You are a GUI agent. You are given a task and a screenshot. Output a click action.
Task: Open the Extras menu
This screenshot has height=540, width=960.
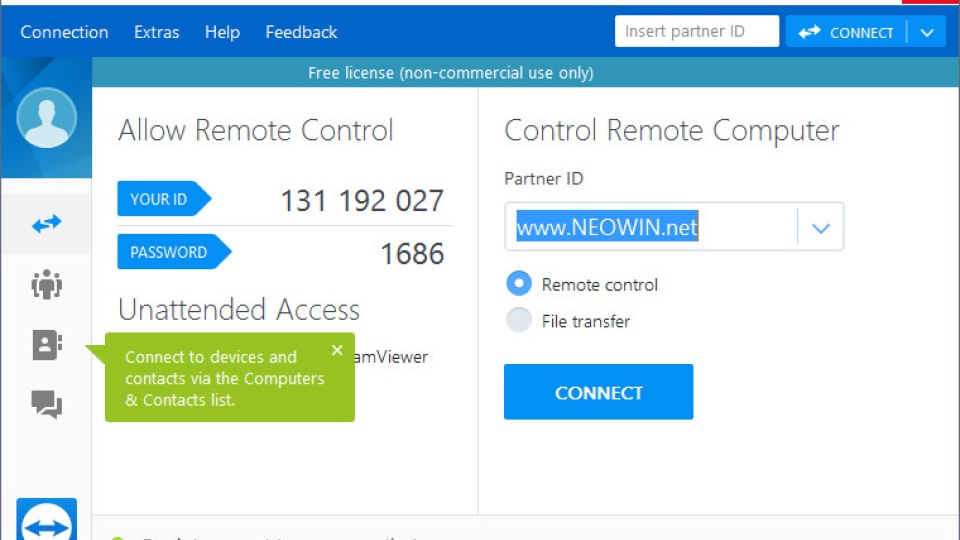click(156, 32)
